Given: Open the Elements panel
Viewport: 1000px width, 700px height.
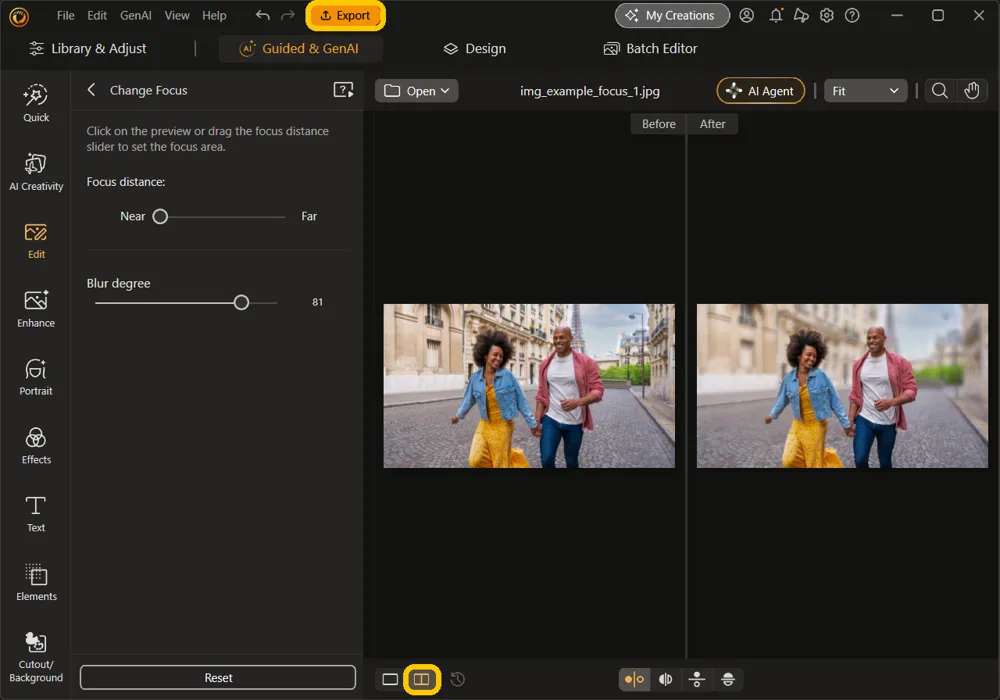Looking at the screenshot, I should tap(36, 582).
